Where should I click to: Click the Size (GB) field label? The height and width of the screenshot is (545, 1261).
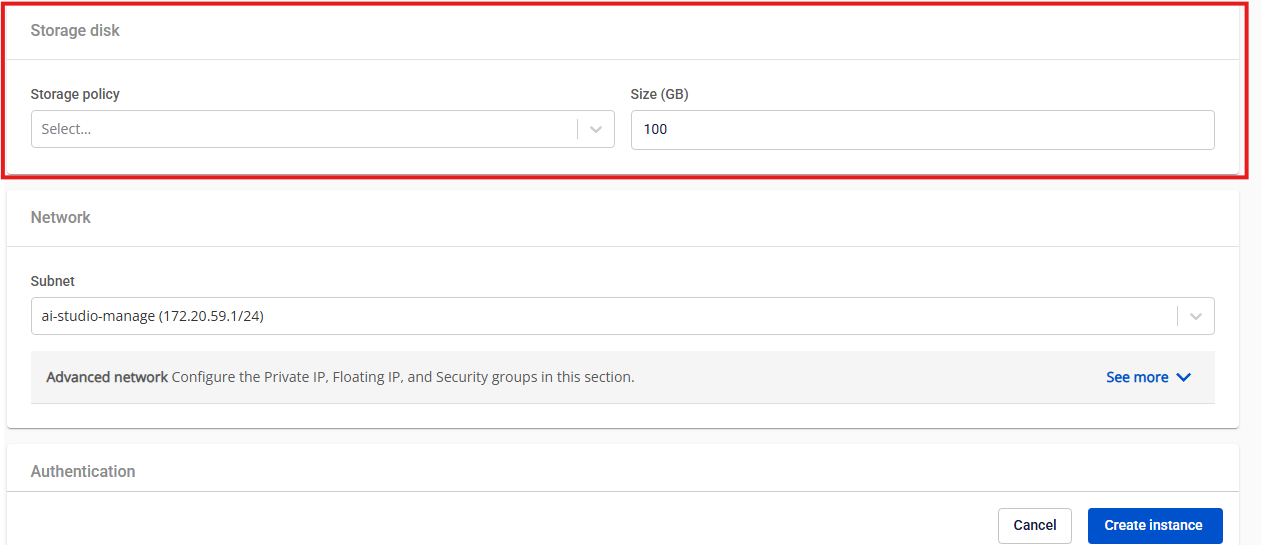[x=659, y=94]
